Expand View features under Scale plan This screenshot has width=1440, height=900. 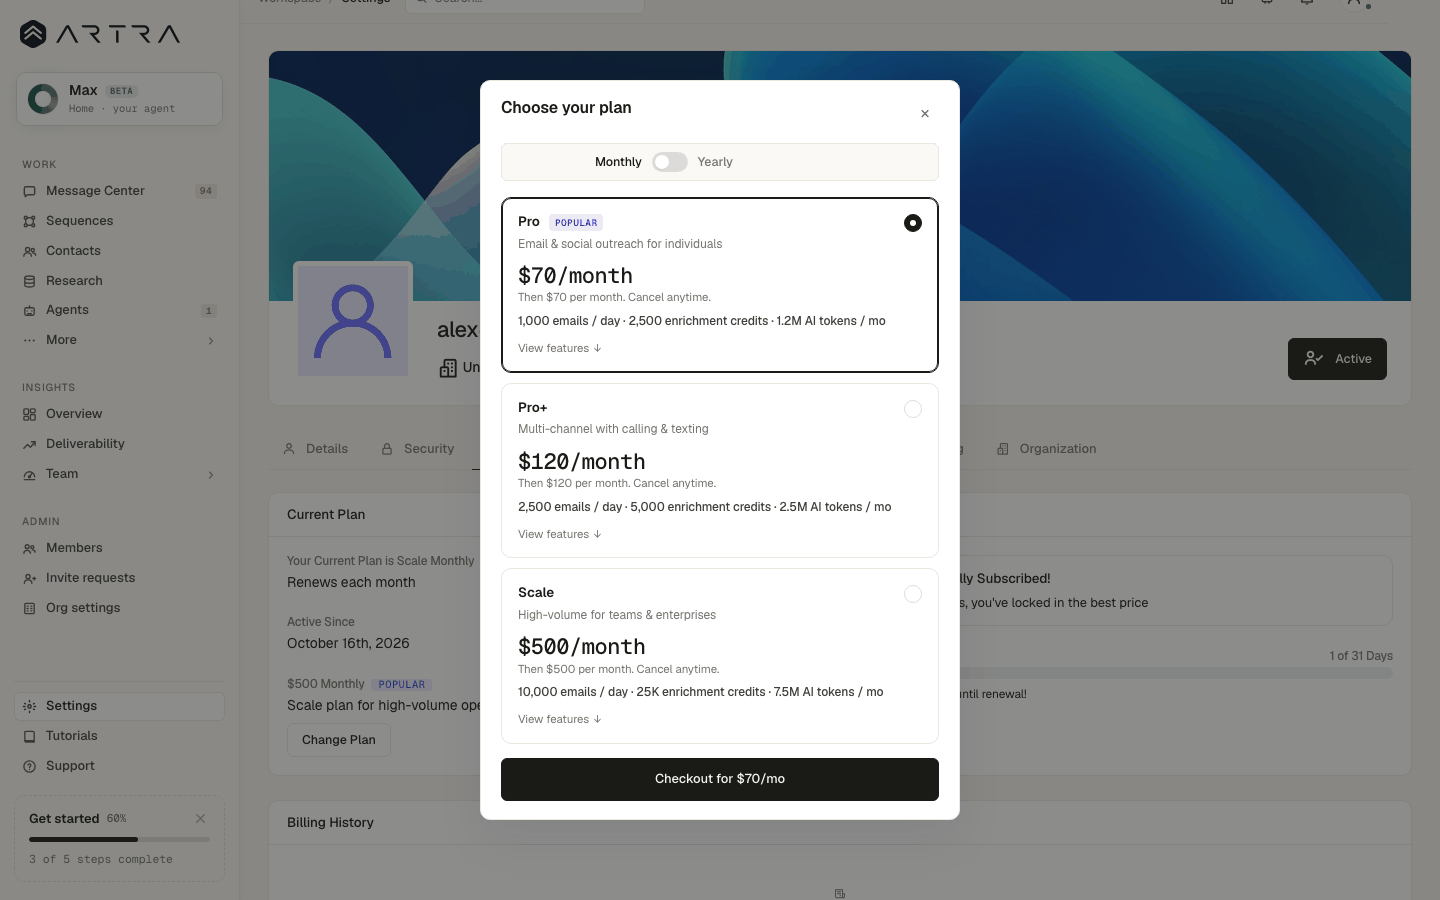pos(559,719)
